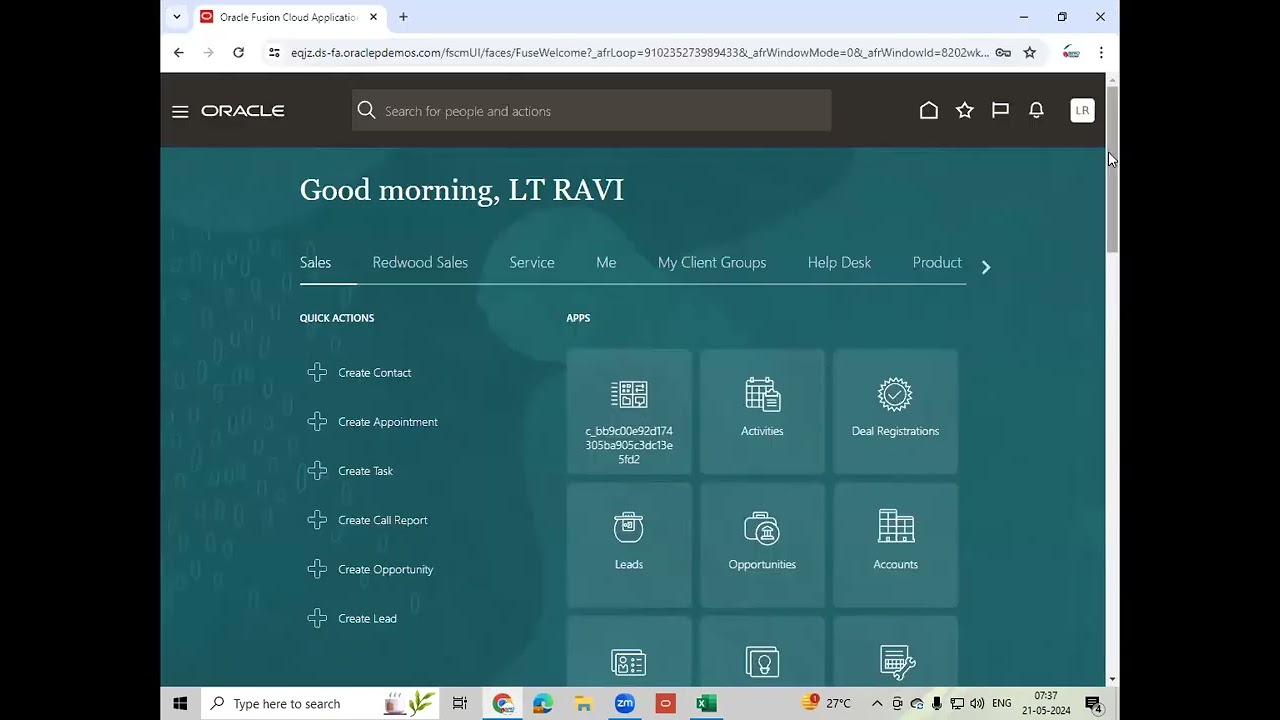Screen dimensions: 1280x720
Task: Bookmark this page with the star icon
Action: (x=1030, y=52)
